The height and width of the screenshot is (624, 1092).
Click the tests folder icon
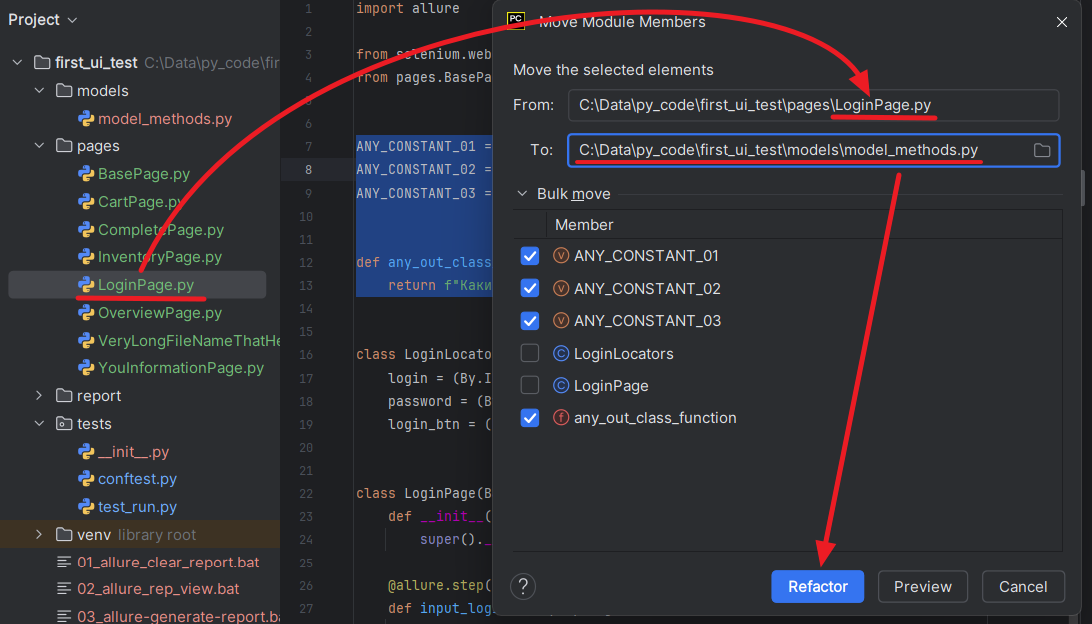tap(64, 424)
